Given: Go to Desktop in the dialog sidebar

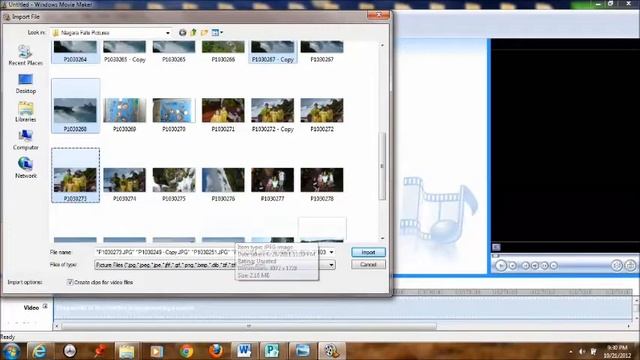Looking at the screenshot, I should coord(25,83).
